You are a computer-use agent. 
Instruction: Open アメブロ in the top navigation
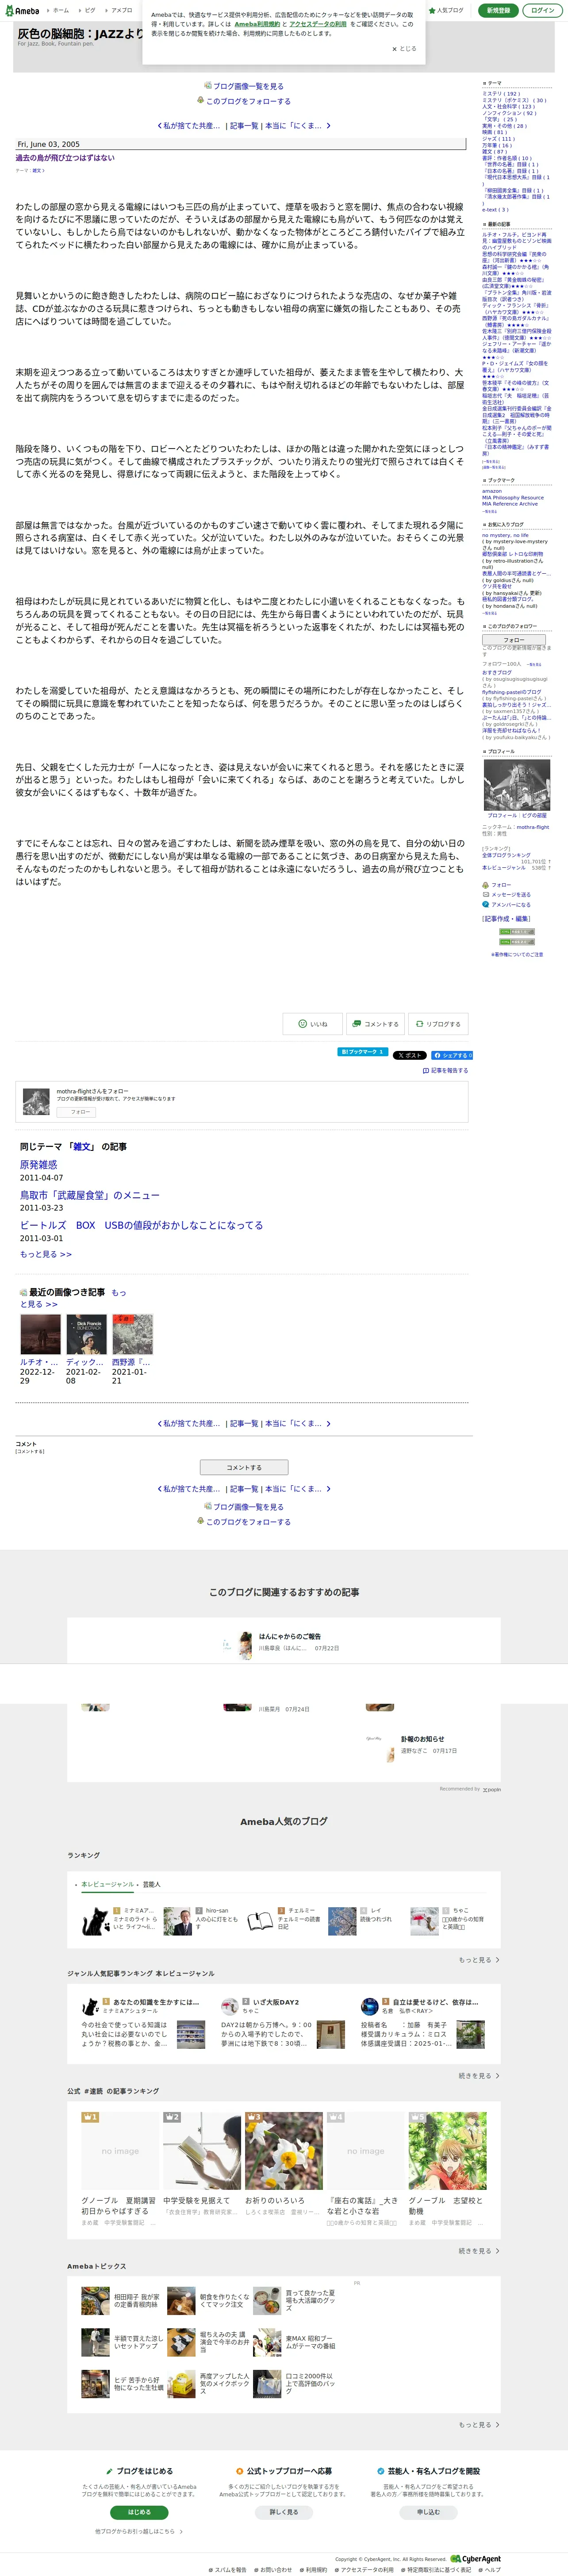tap(120, 10)
